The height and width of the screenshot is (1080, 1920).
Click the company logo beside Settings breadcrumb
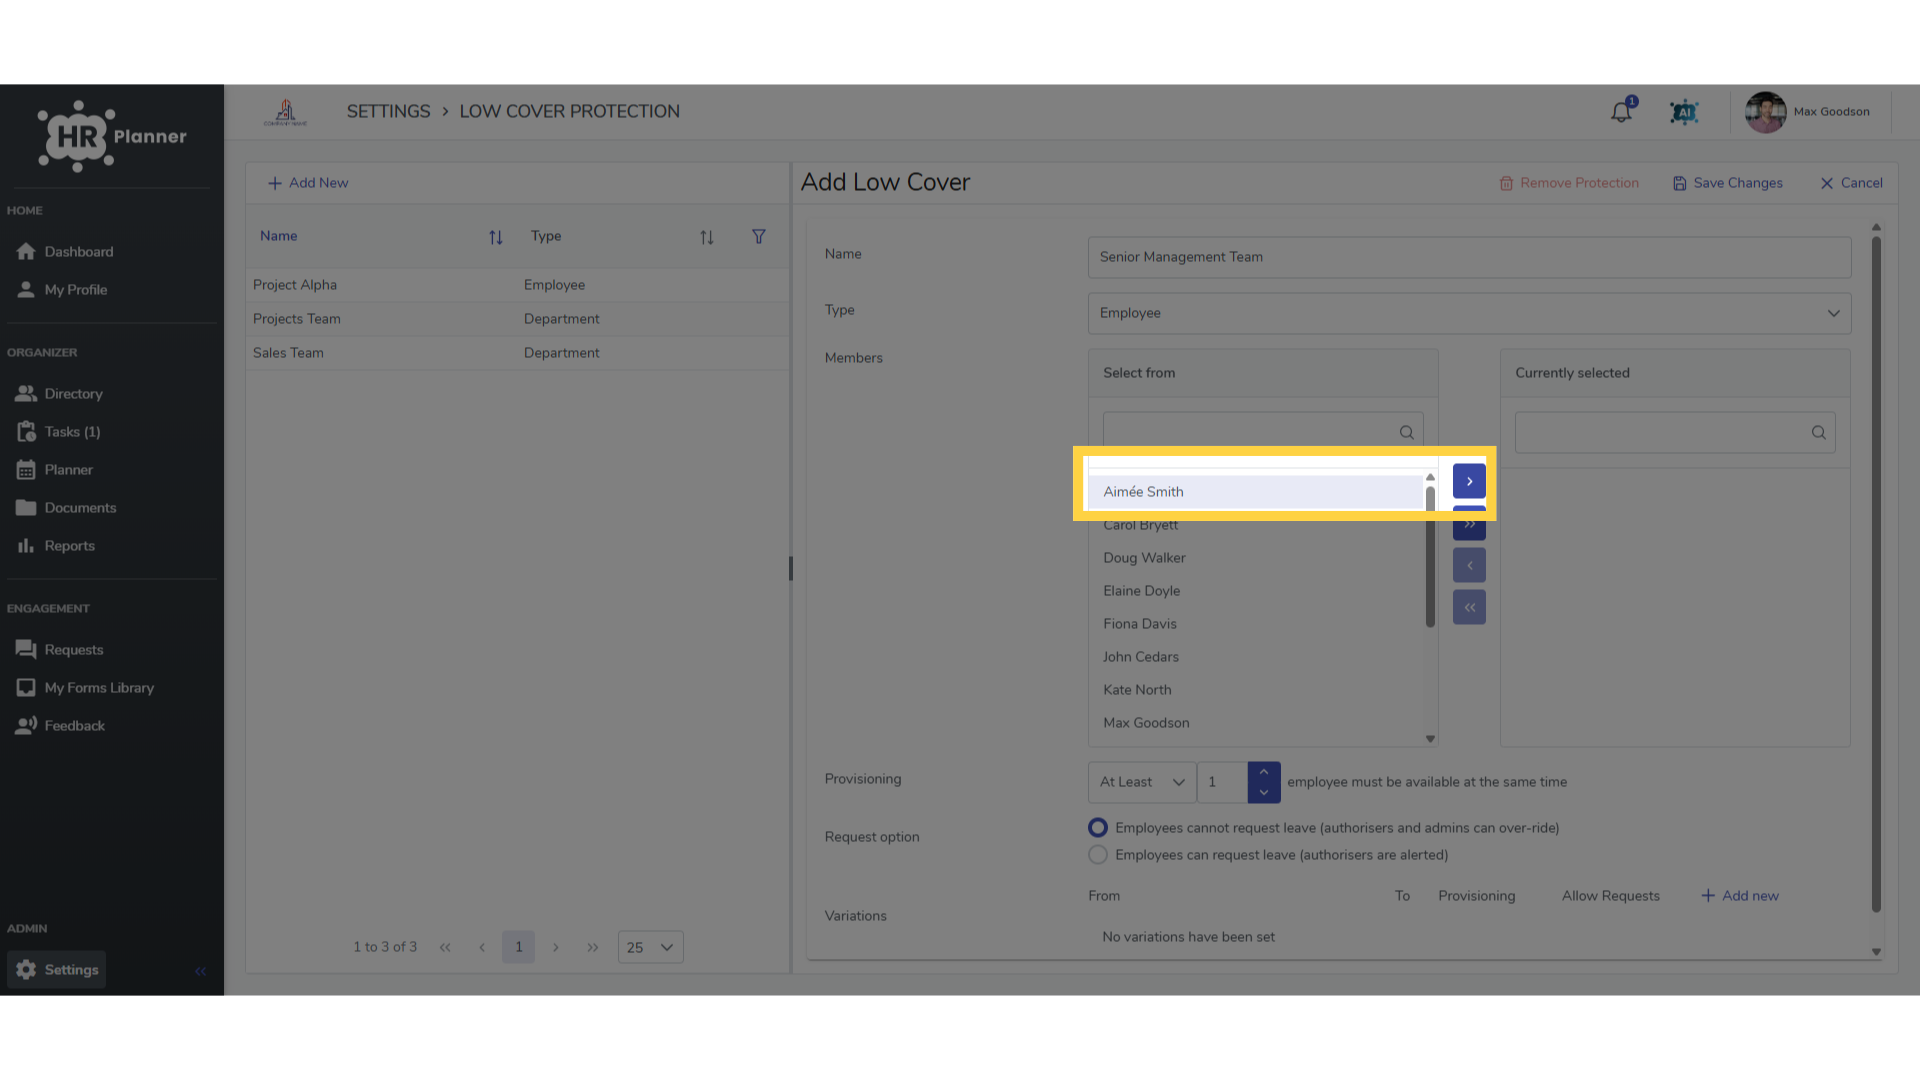[x=285, y=112]
